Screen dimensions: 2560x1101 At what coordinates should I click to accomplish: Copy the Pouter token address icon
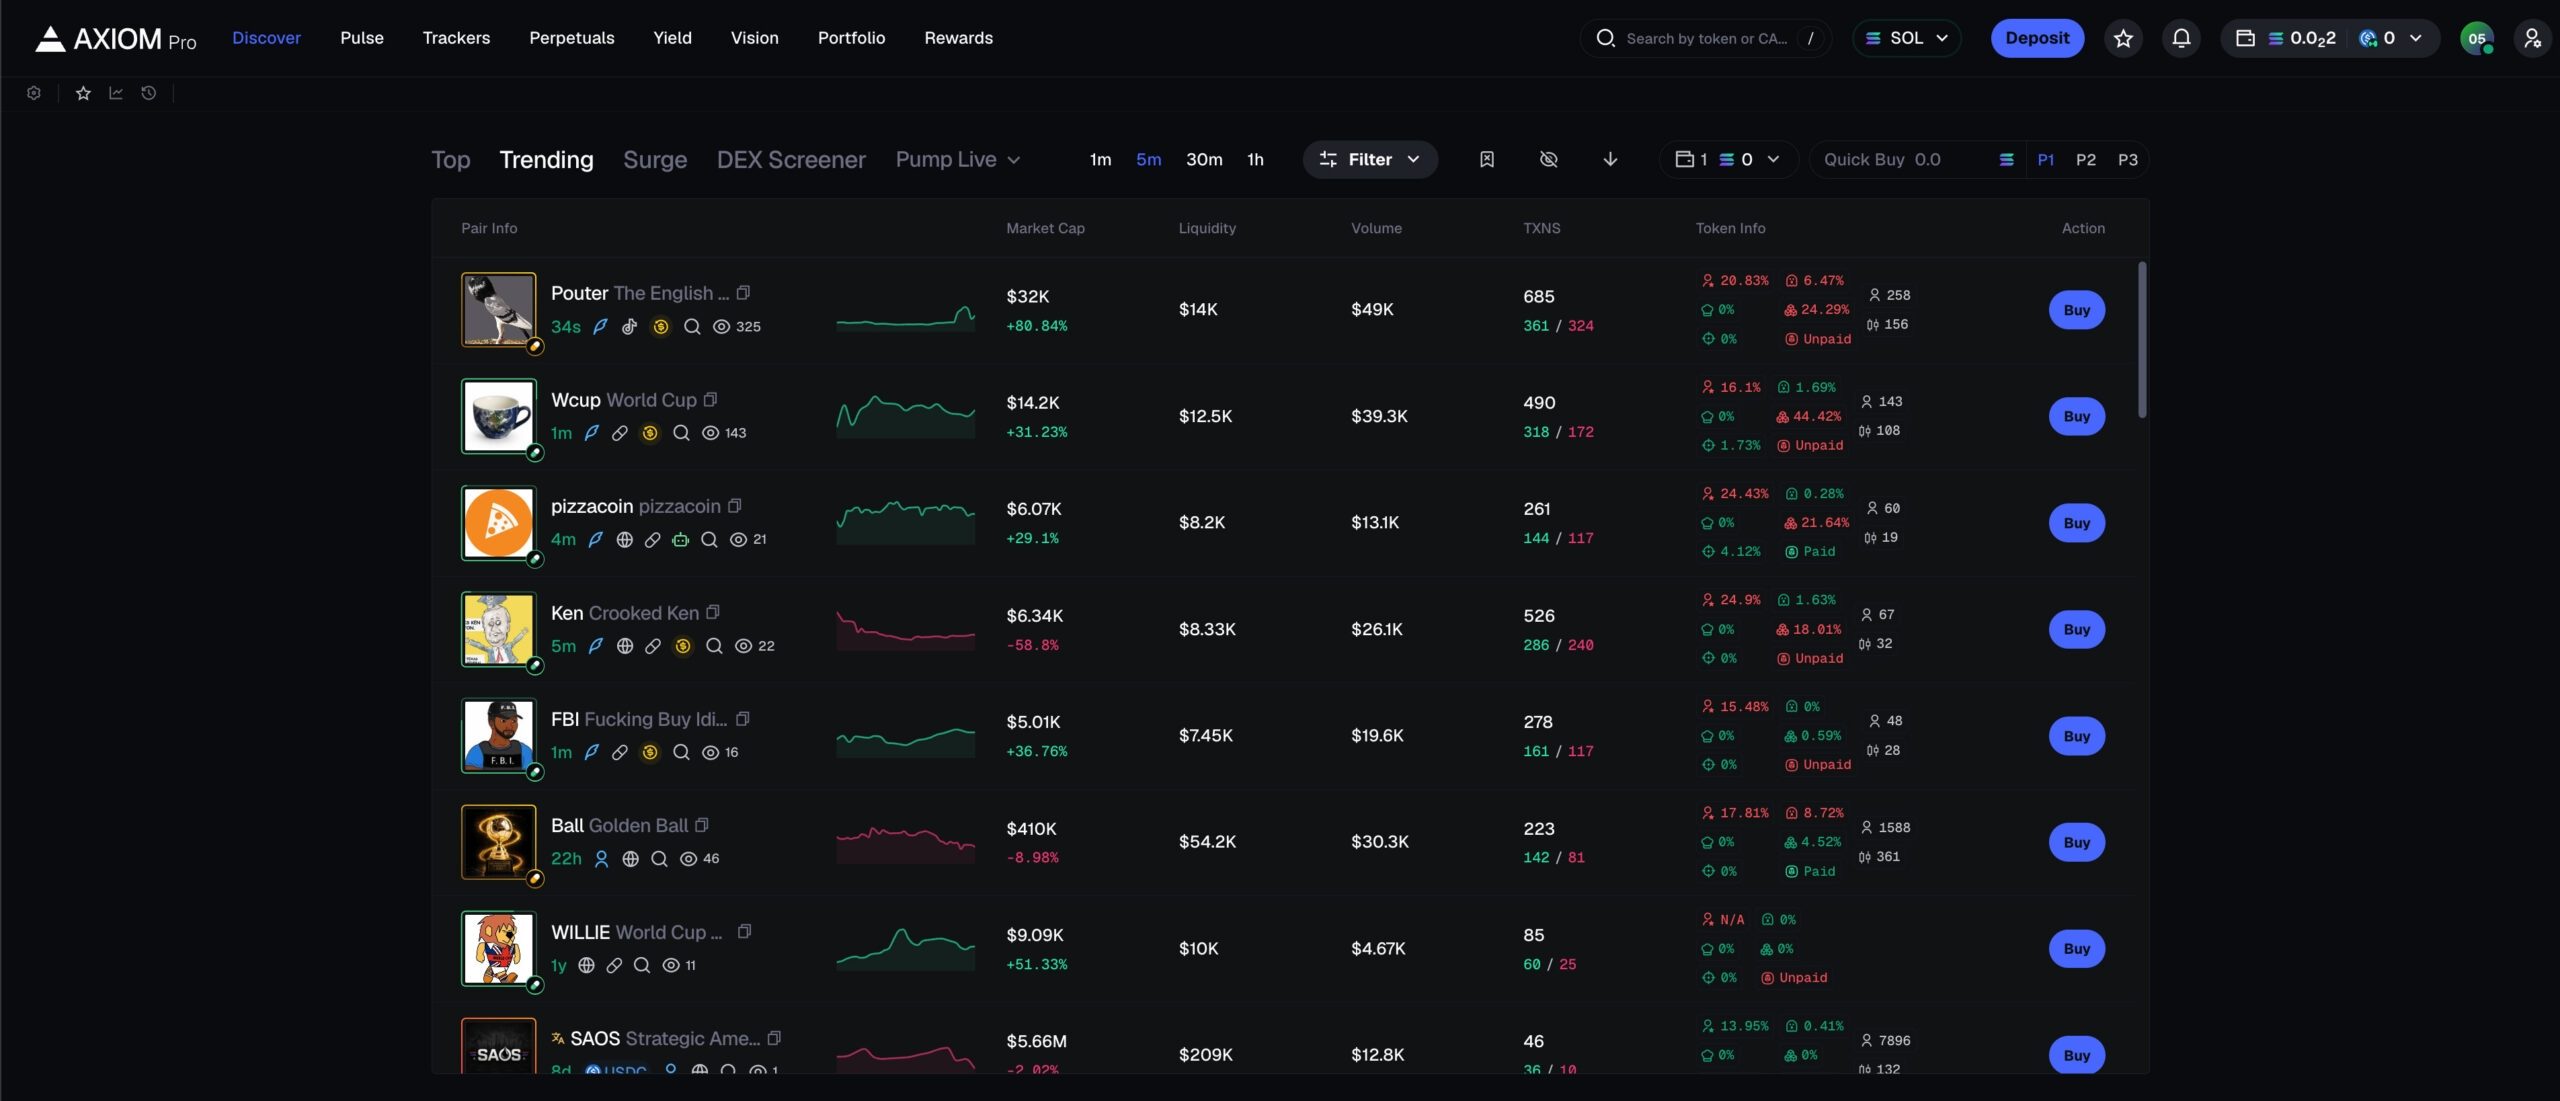click(743, 293)
